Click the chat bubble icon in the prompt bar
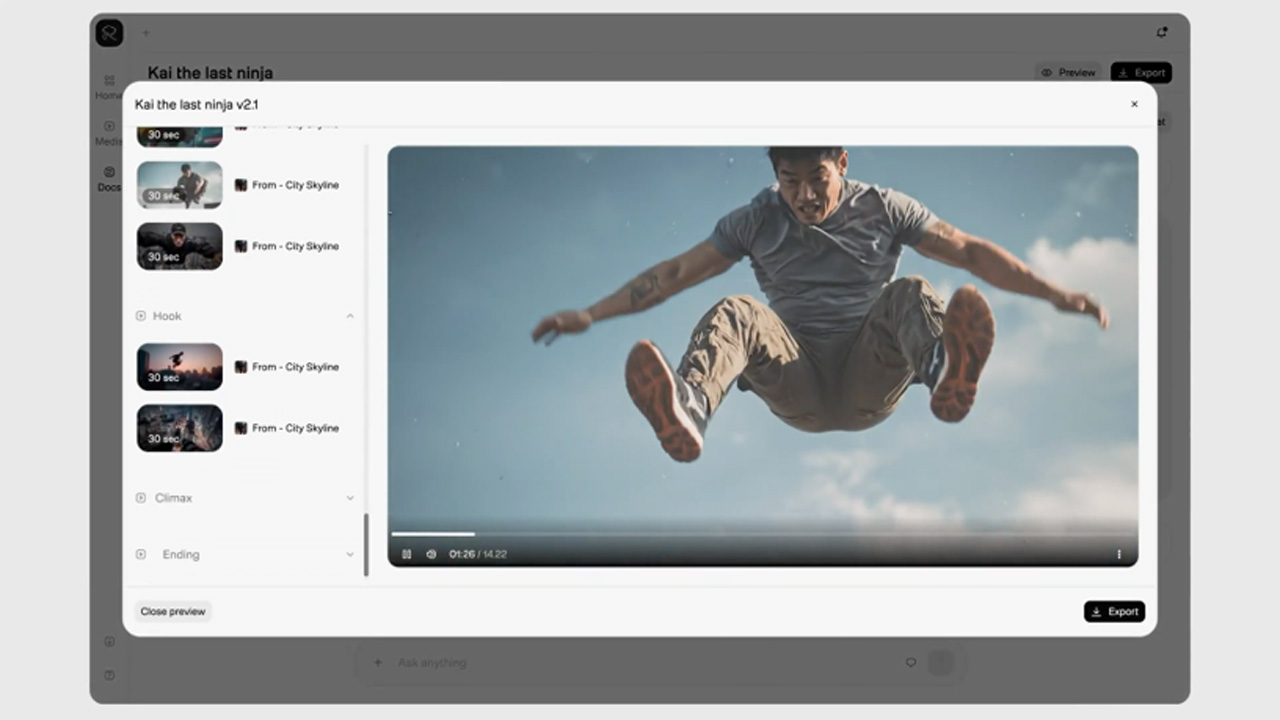 click(x=910, y=662)
